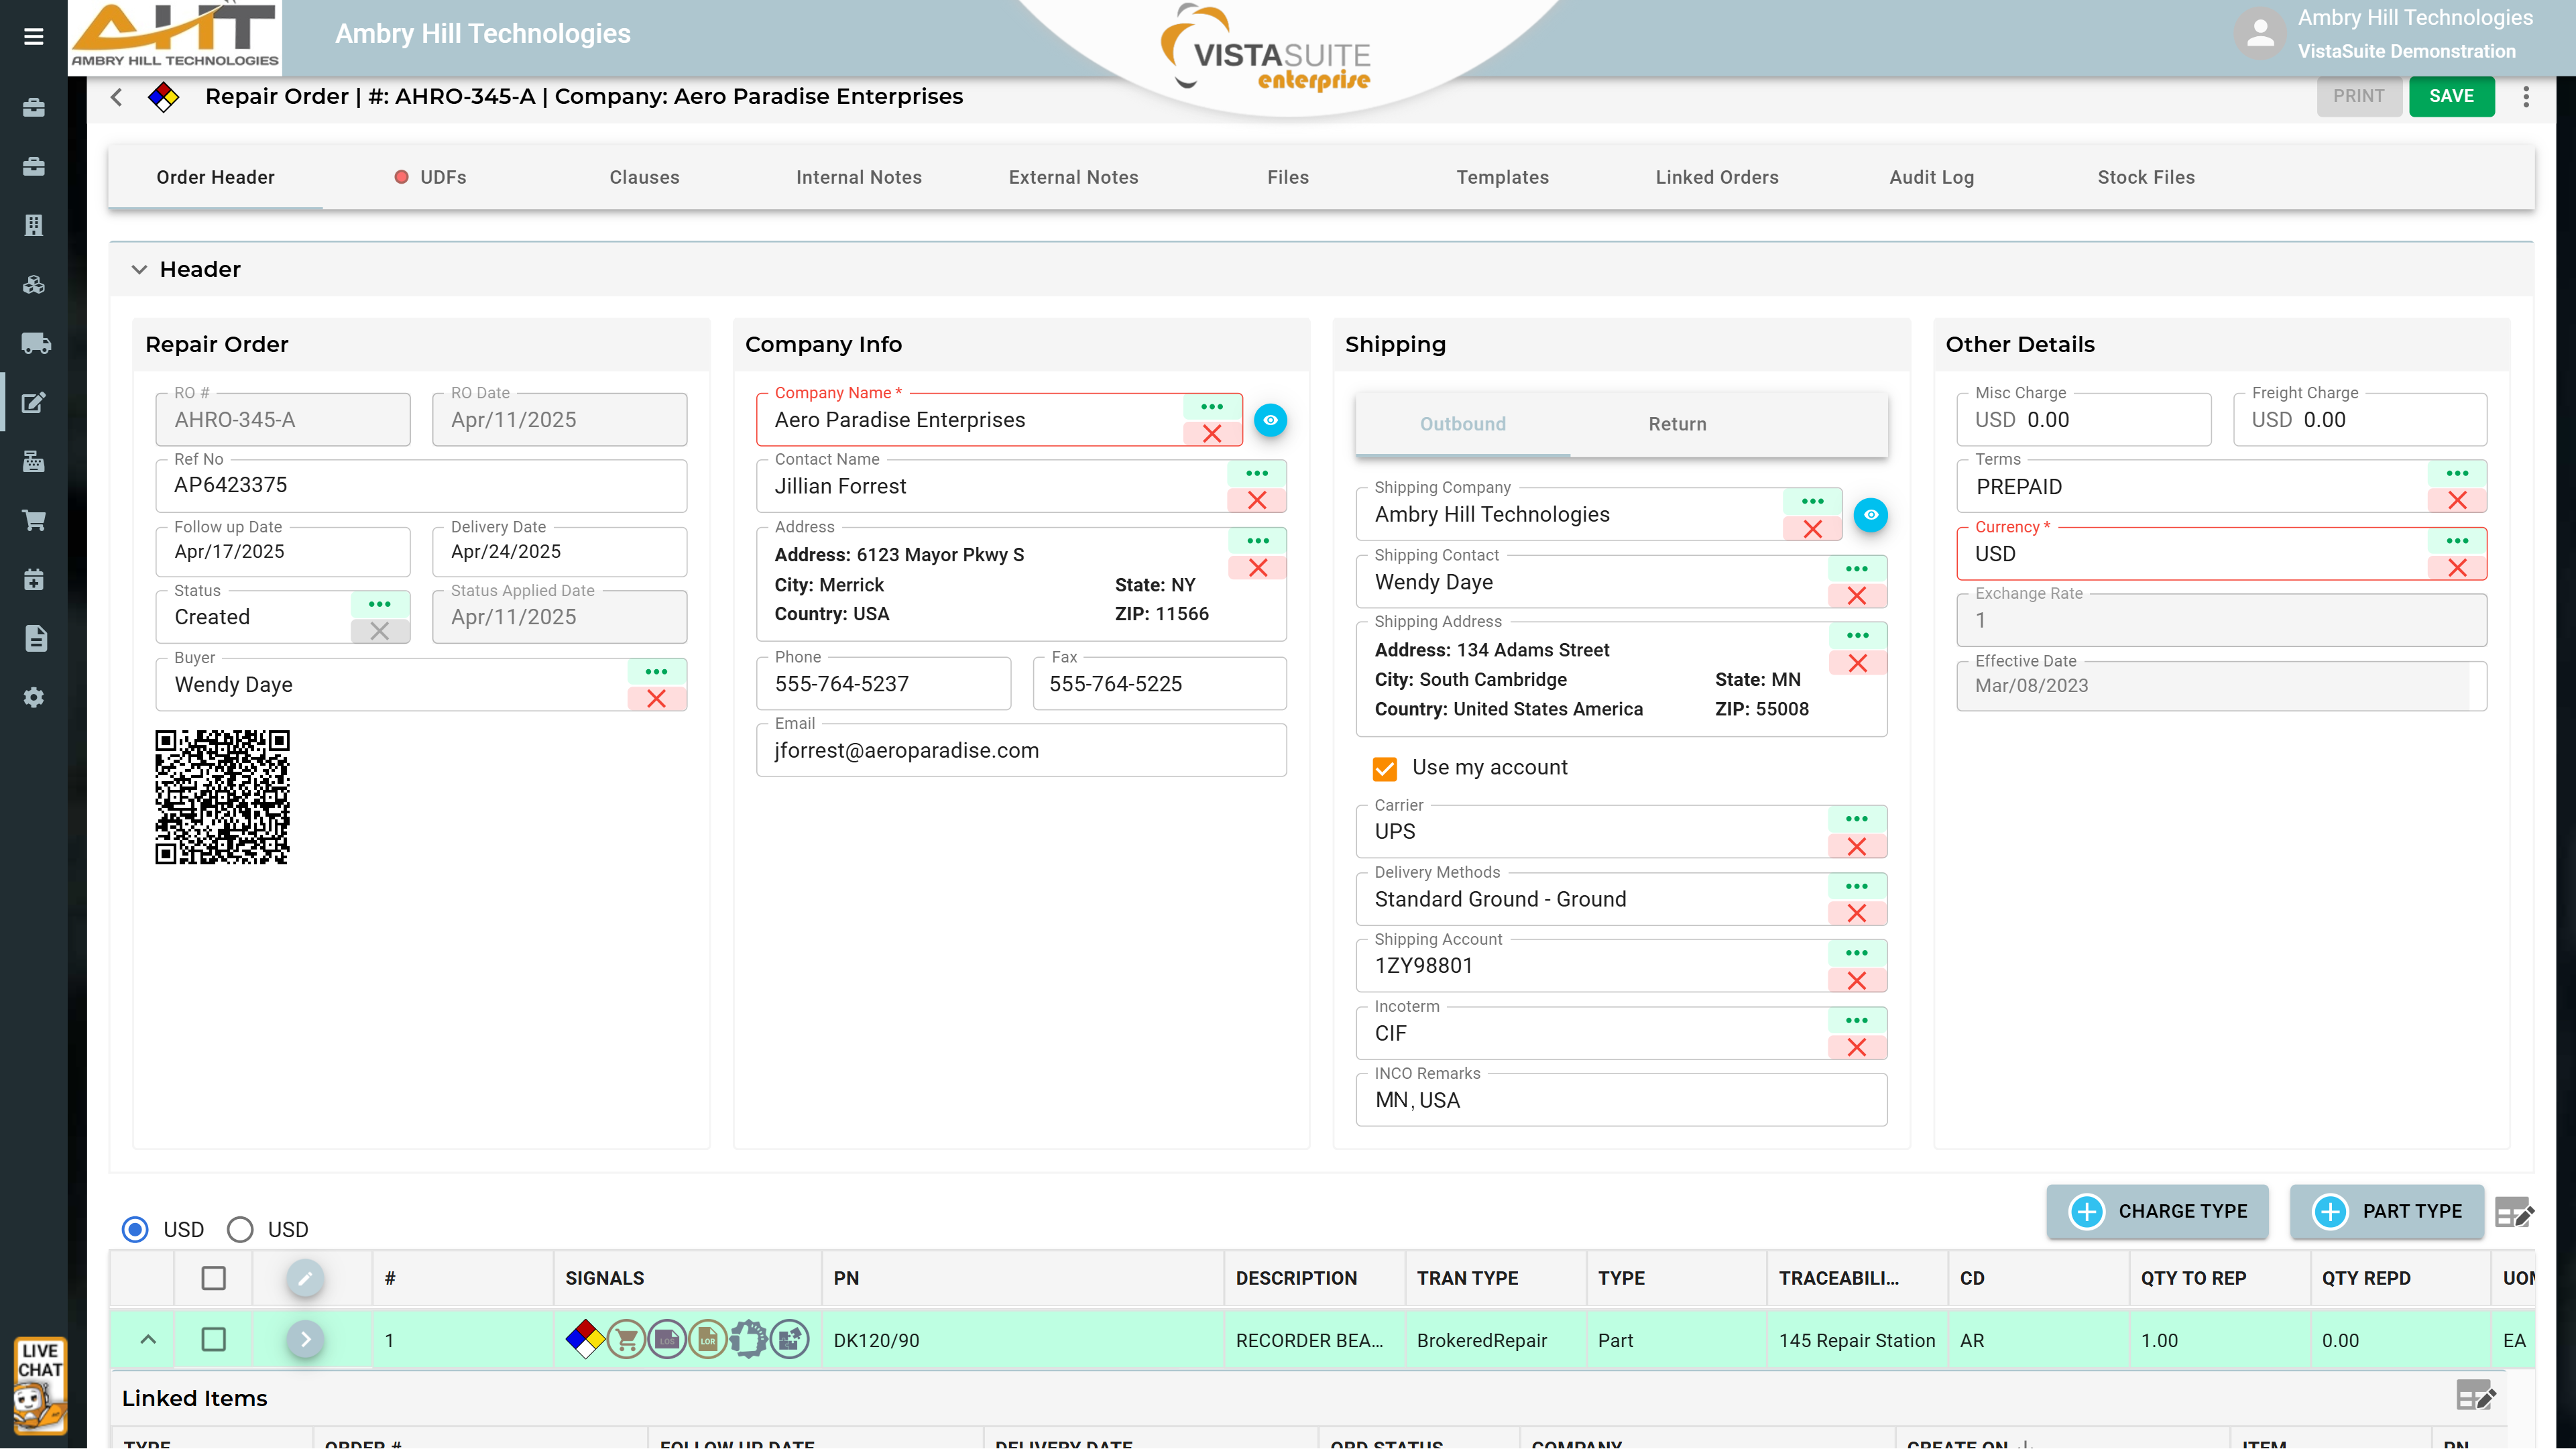Uncheck the Use my account checkbox
Viewport: 2576px width, 1449px height.
[x=1385, y=768]
